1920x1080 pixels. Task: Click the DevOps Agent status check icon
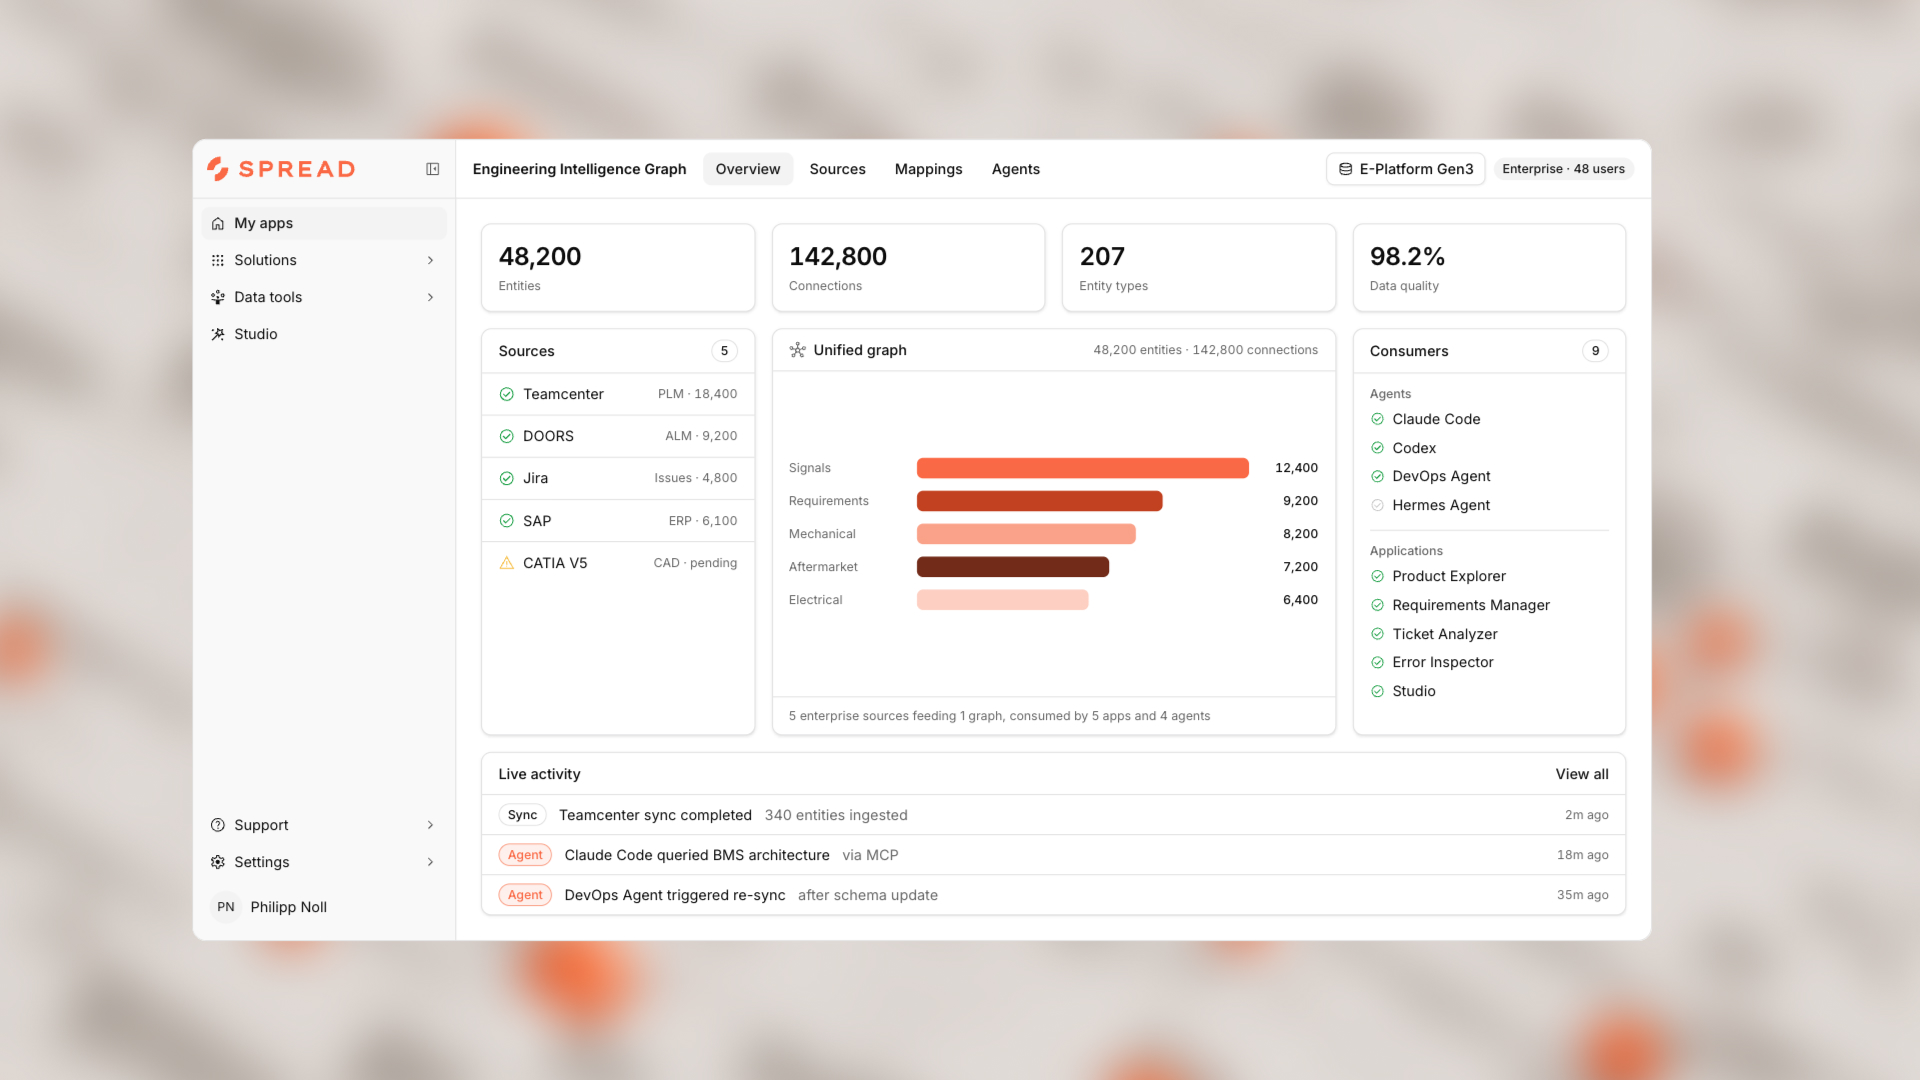[x=1377, y=476]
